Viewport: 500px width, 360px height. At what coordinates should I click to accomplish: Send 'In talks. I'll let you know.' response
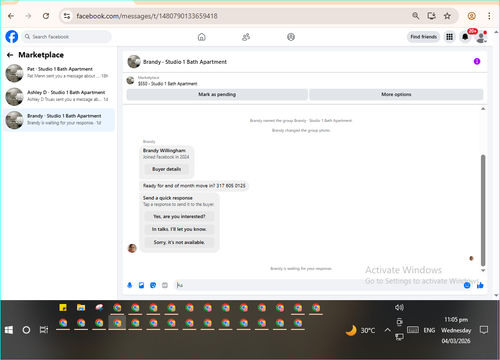click(x=179, y=229)
